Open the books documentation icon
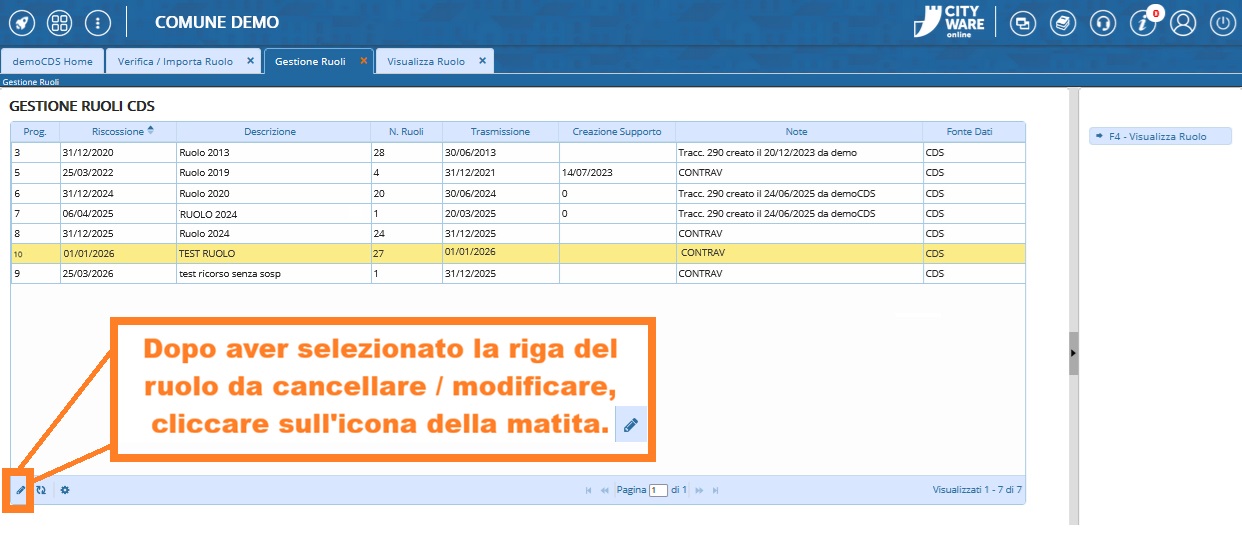This screenshot has width=1242, height=544. pos(1063,23)
